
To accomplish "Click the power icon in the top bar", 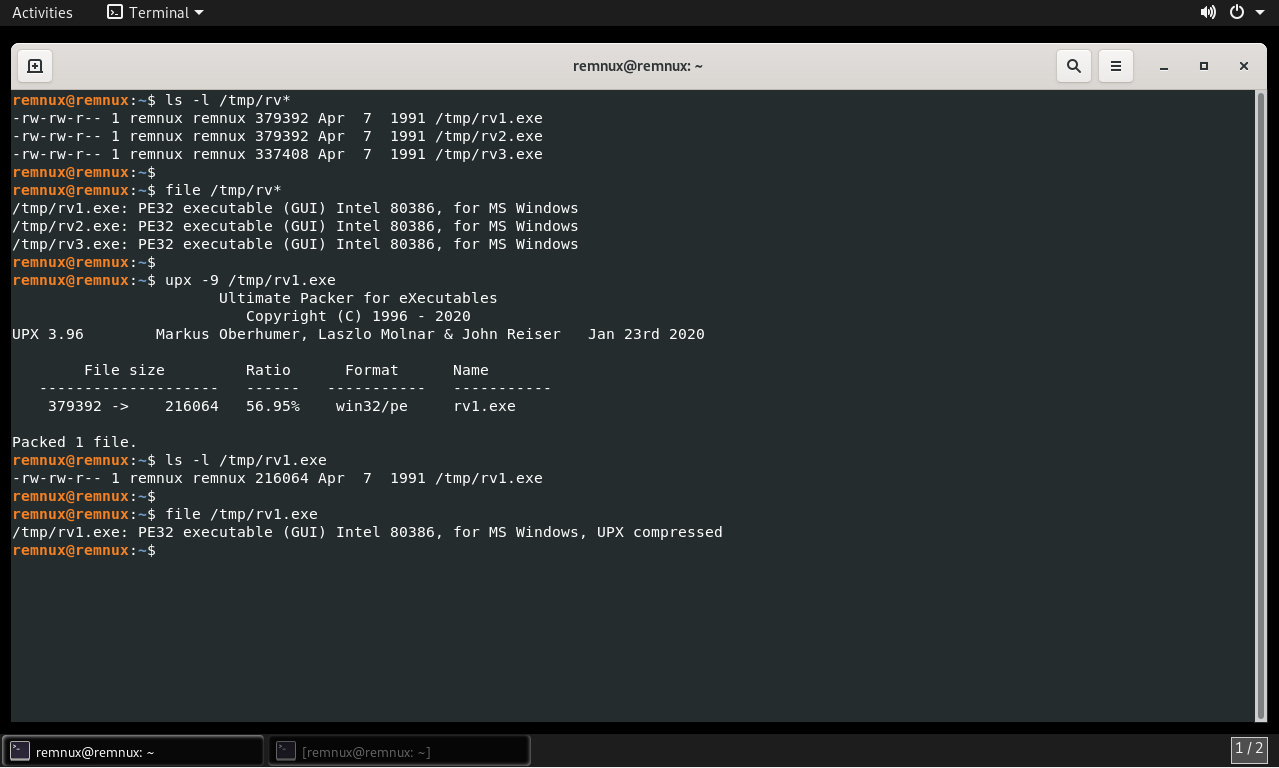I will (x=1237, y=13).
